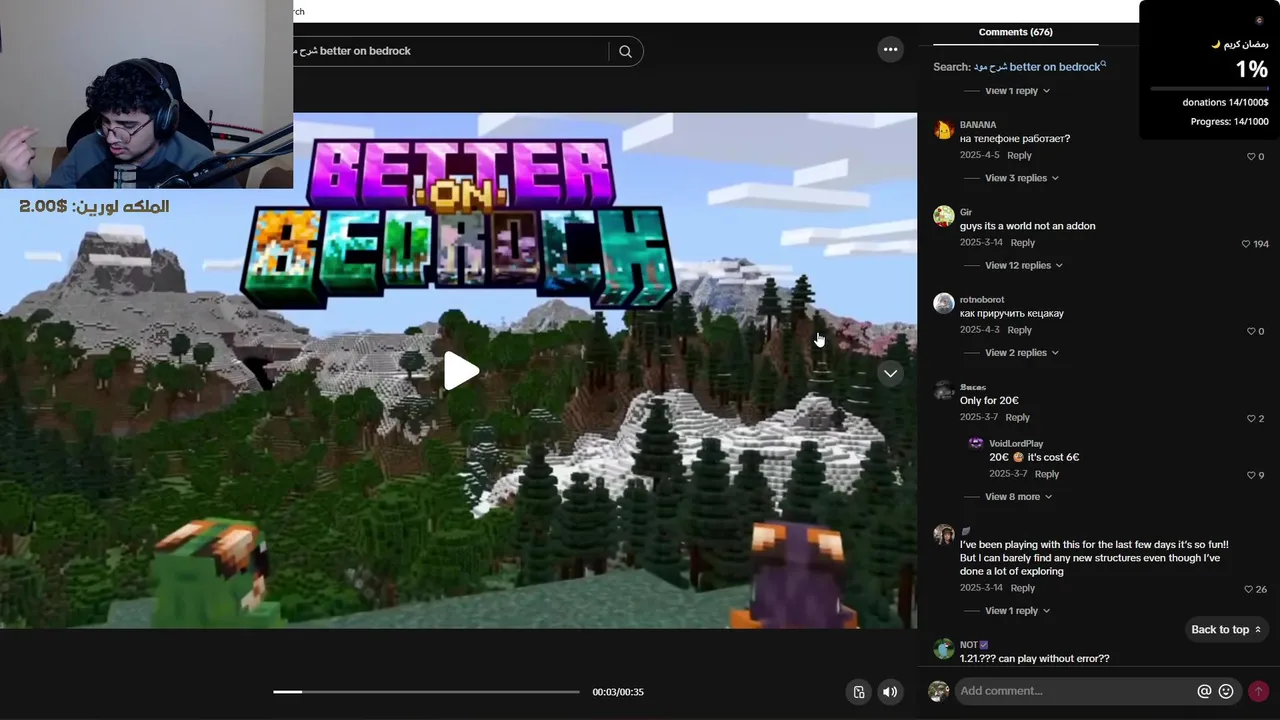
Task: Expand View 2 replies
Action: click(x=1022, y=352)
